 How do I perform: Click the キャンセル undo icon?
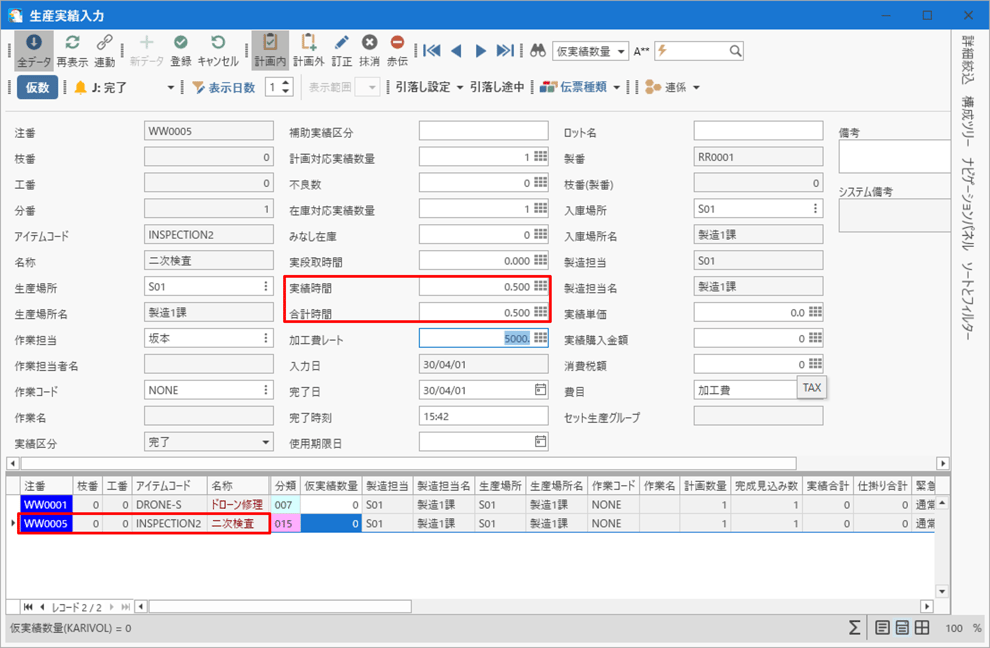[218, 43]
